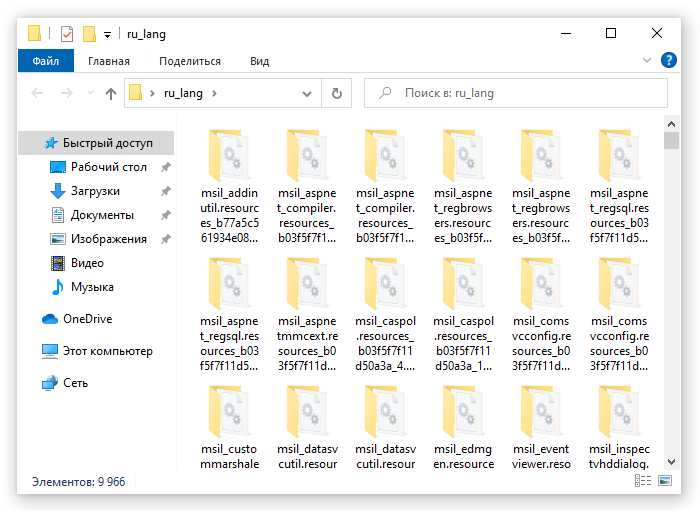The width and height of the screenshot is (700, 511).
Task: Select the ru_lang breadcrumb segment
Action: 183,93
